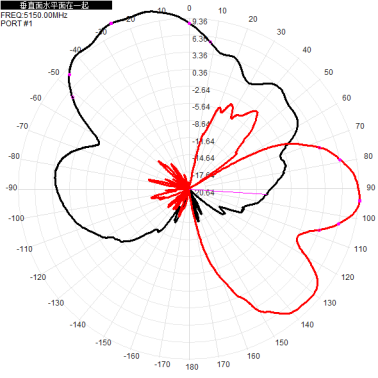Select the positive 140 degree label

(307, 324)
